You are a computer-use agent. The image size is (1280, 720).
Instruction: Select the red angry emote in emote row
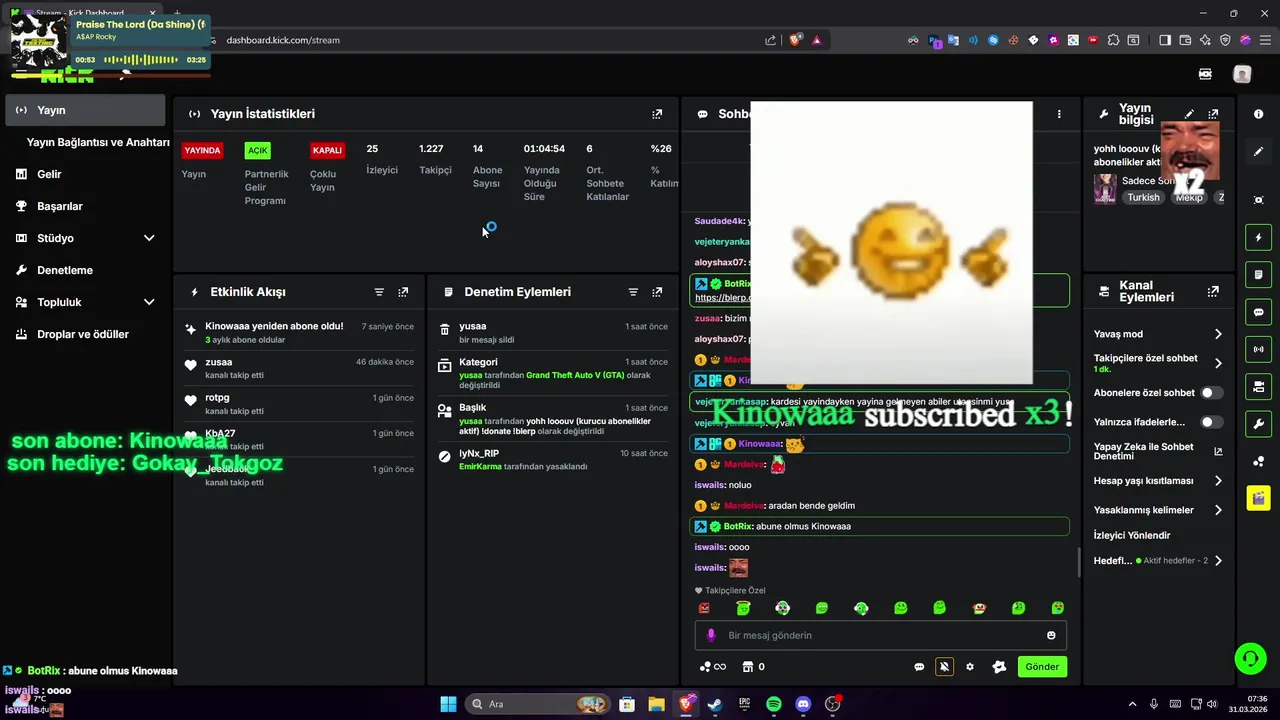point(704,608)
